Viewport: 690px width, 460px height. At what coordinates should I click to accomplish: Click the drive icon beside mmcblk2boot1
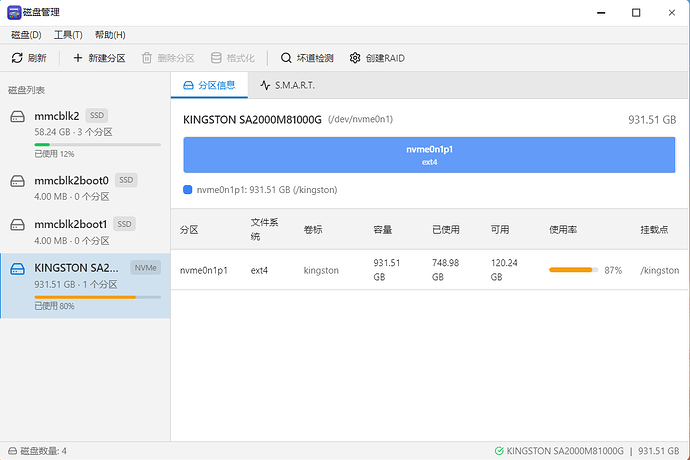[18, 224]
